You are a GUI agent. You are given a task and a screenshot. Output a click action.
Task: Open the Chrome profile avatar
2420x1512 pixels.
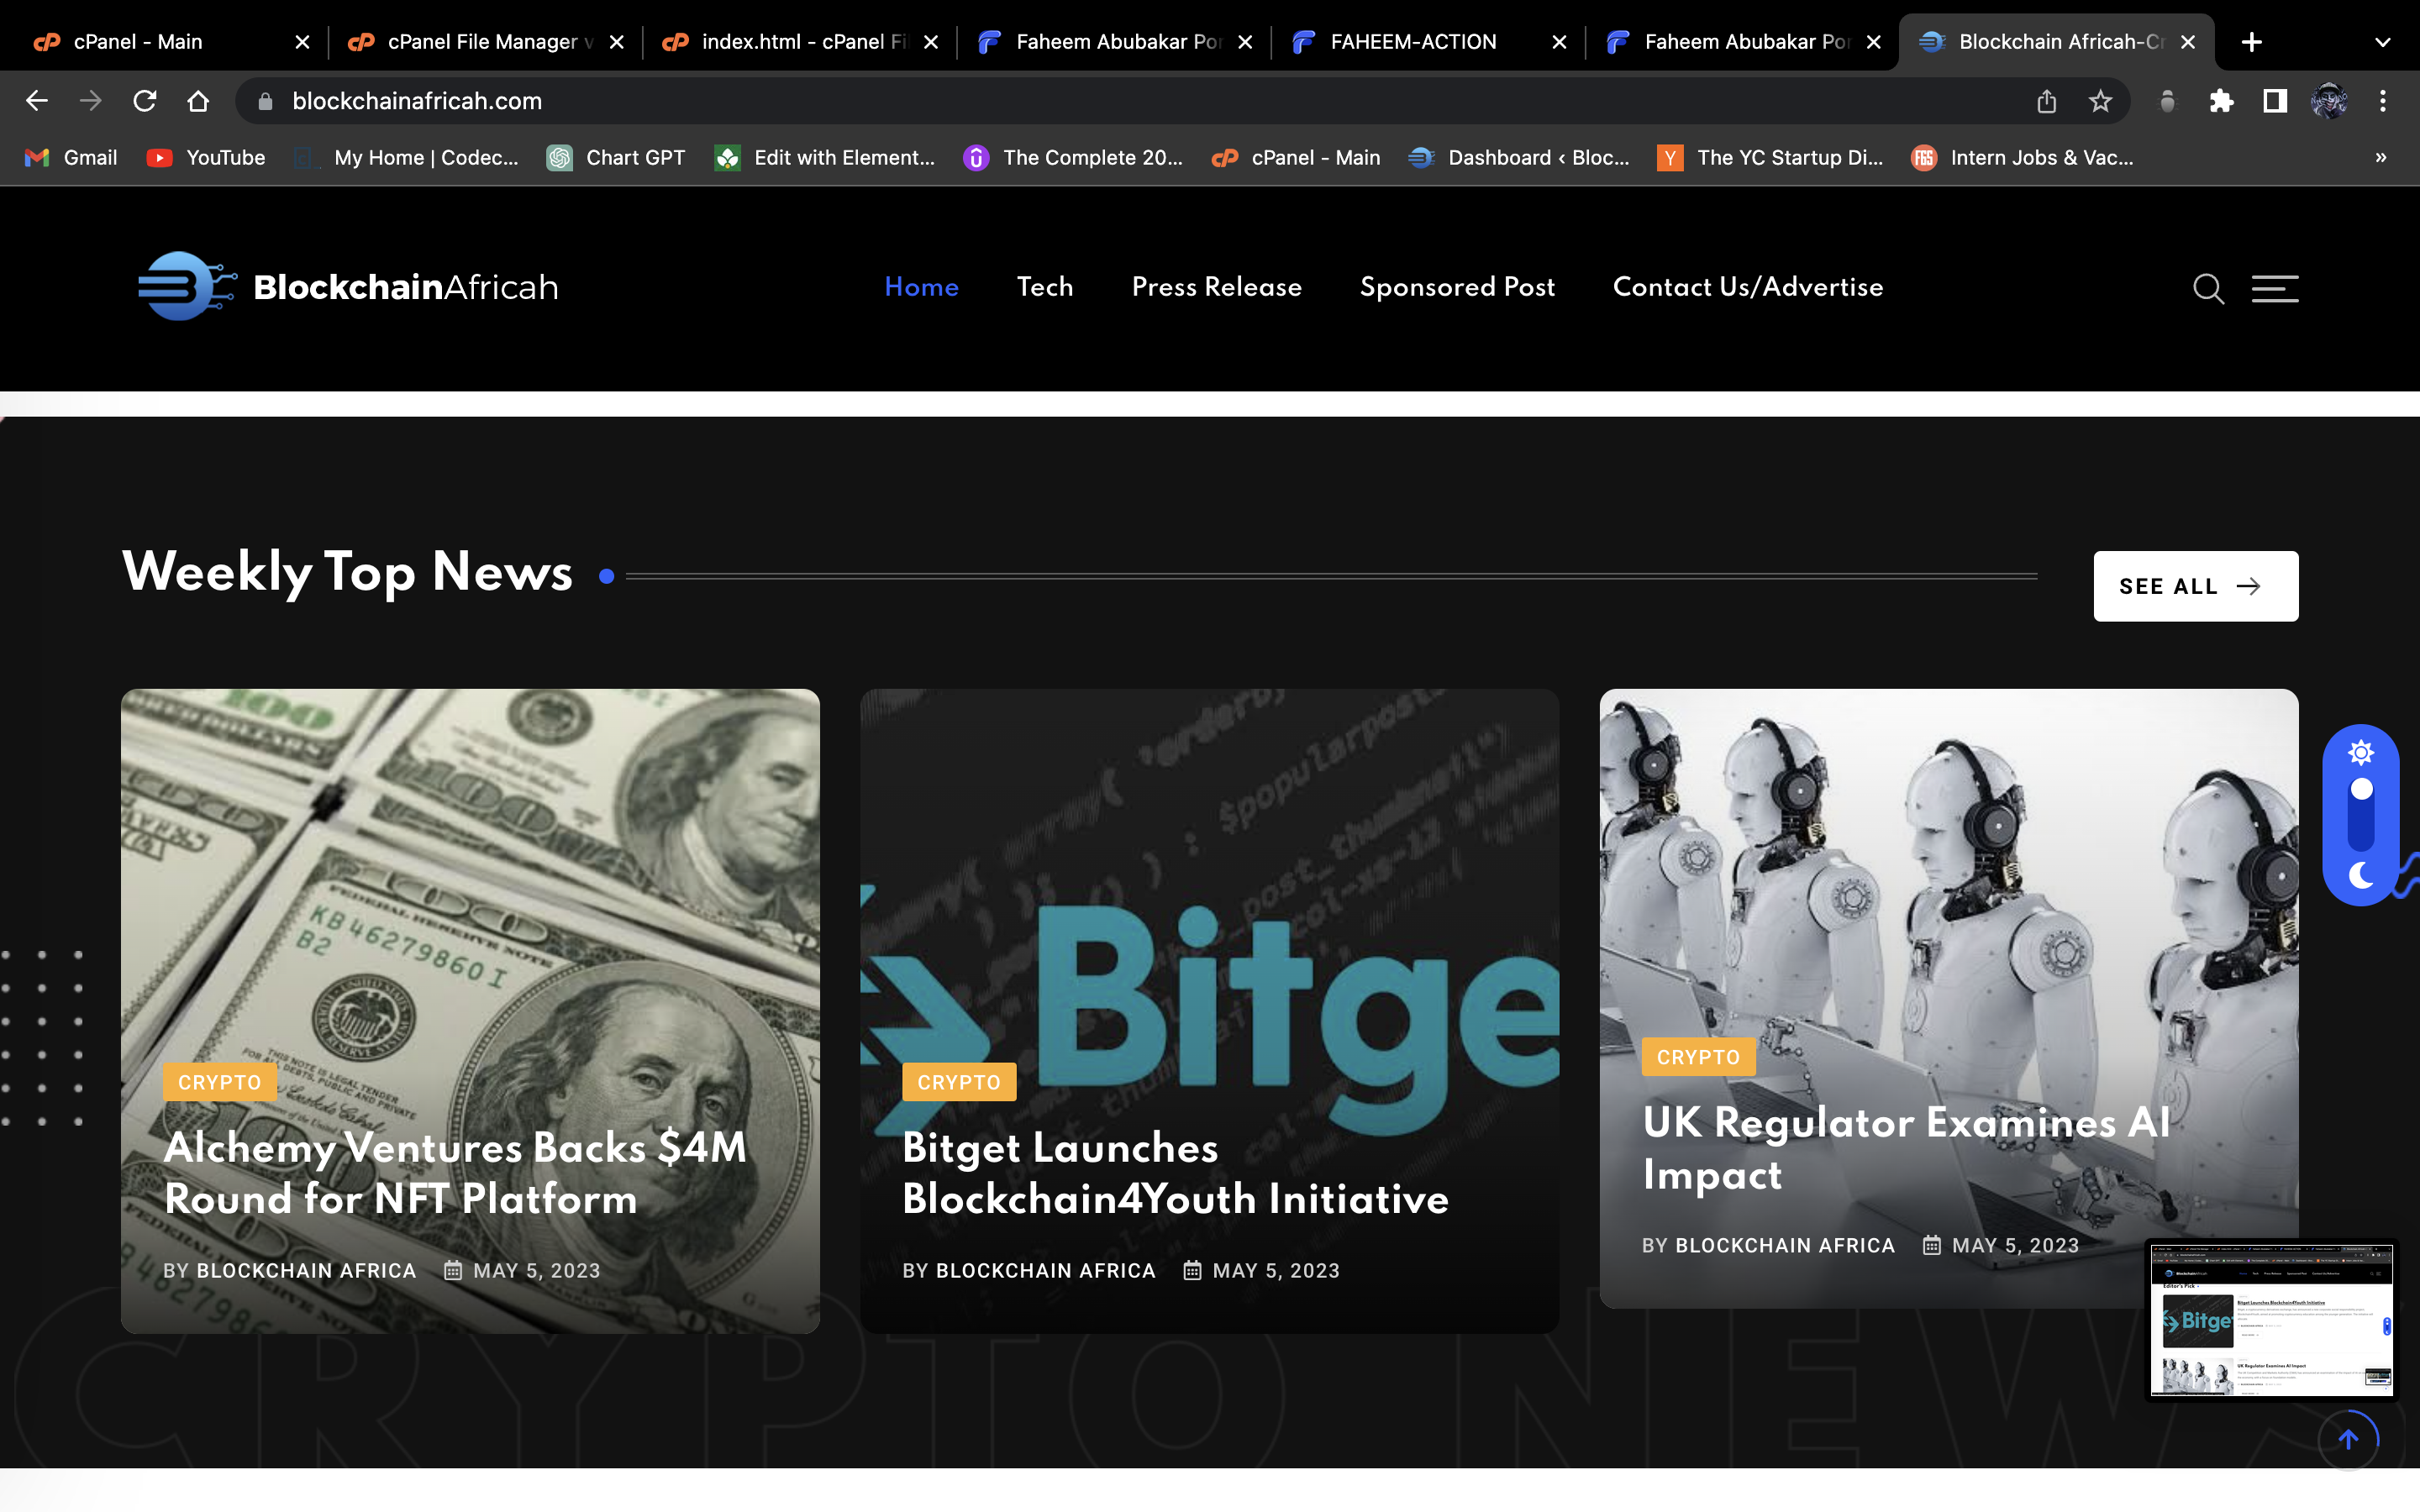tap(2329, 101)
